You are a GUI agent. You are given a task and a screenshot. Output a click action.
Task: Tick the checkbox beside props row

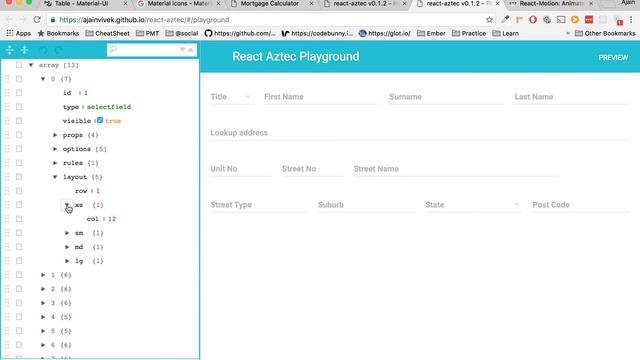pyautogui.click(x=19, y=135)
